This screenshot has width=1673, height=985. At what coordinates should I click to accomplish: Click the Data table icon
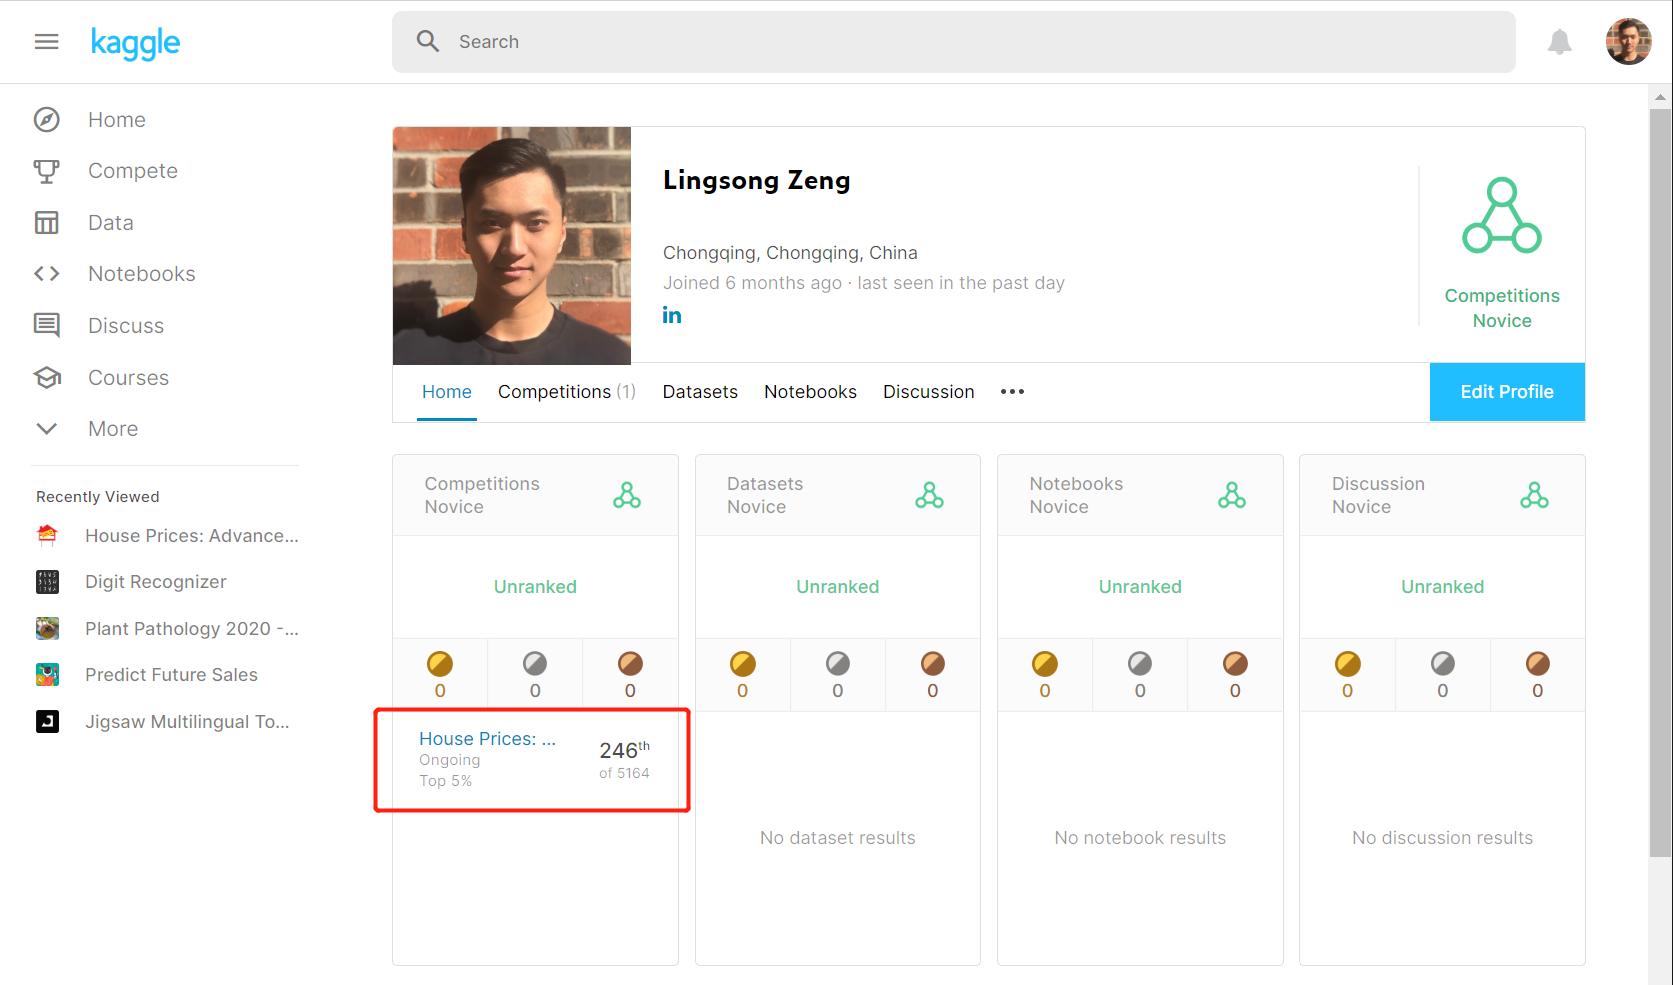(x=47, y=222)
